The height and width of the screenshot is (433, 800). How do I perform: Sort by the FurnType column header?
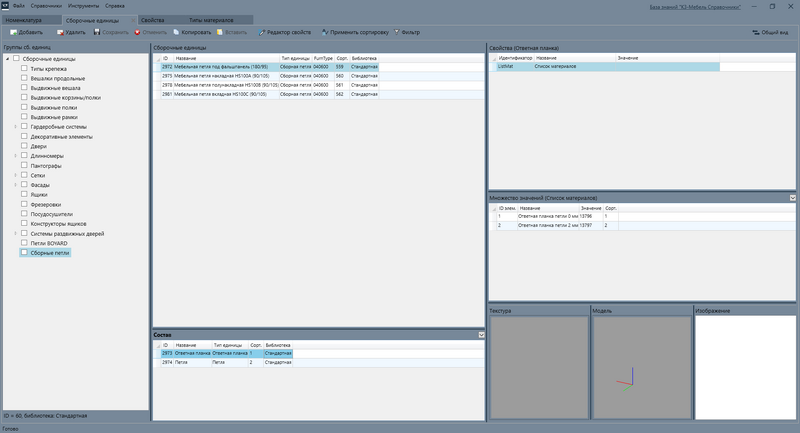323,59
